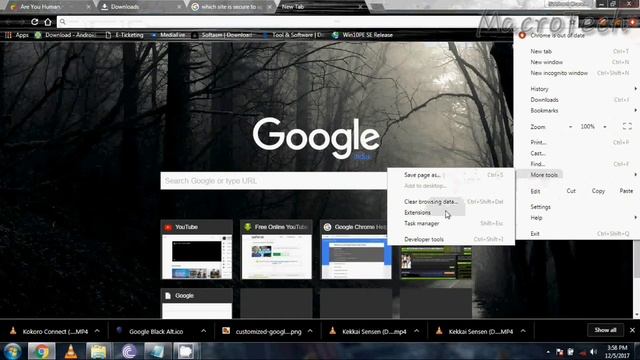Open the customized-googl png download
This screenshot has width=640, height=360.
pos(262,331)
